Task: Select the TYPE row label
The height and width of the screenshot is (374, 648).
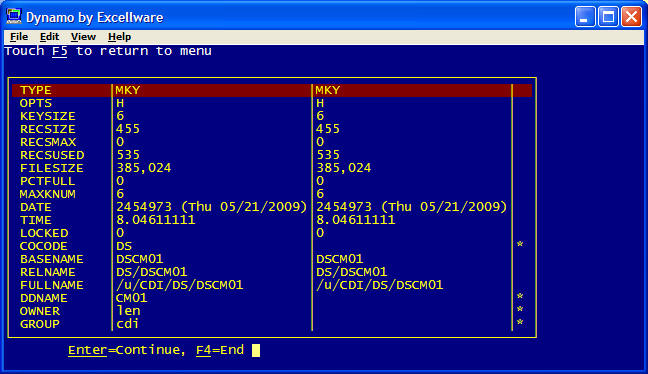Action: [x=36, y=90]
